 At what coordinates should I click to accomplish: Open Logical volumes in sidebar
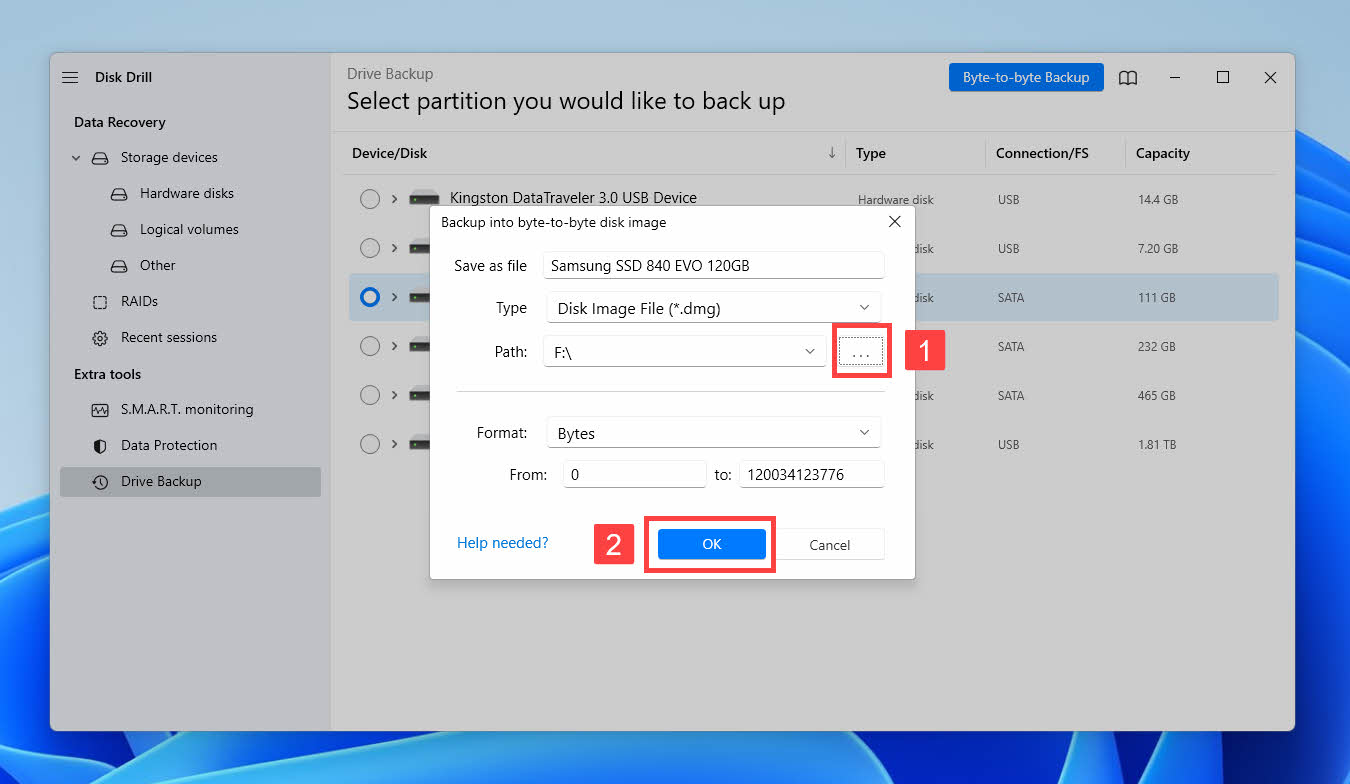(189, 230)
